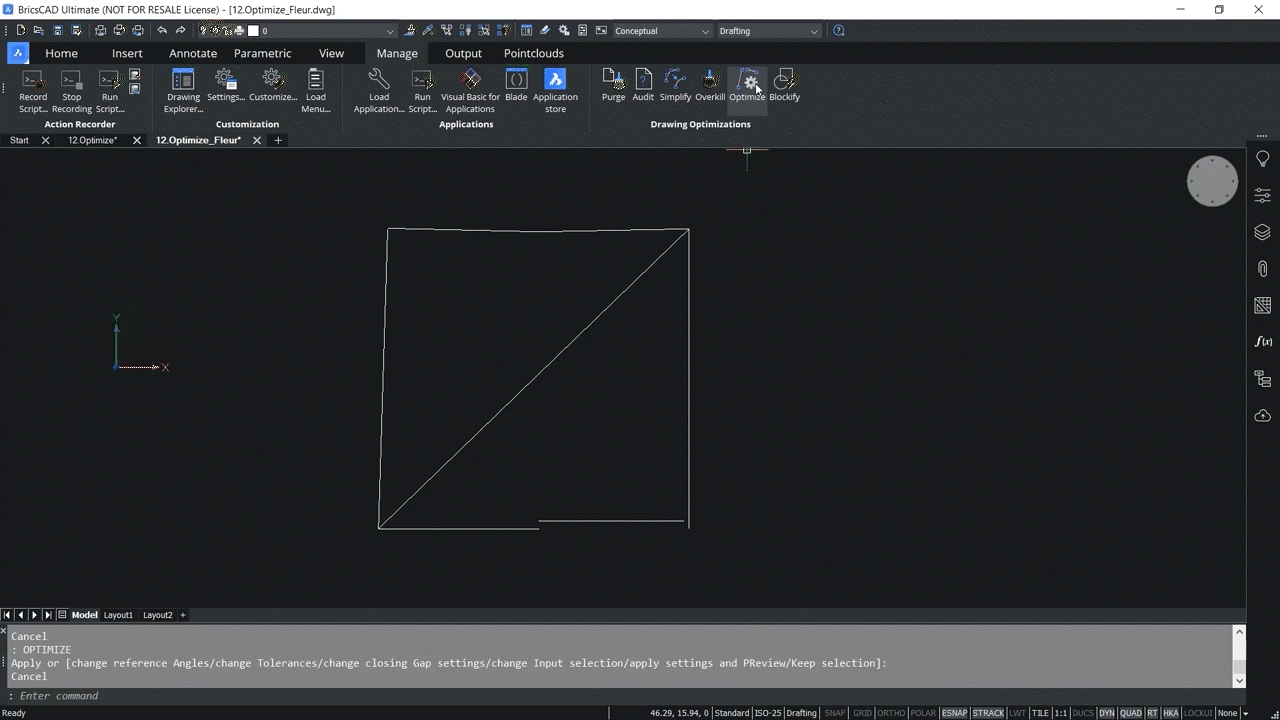
Task: Run the Overkill command
Action: (710, 85)
